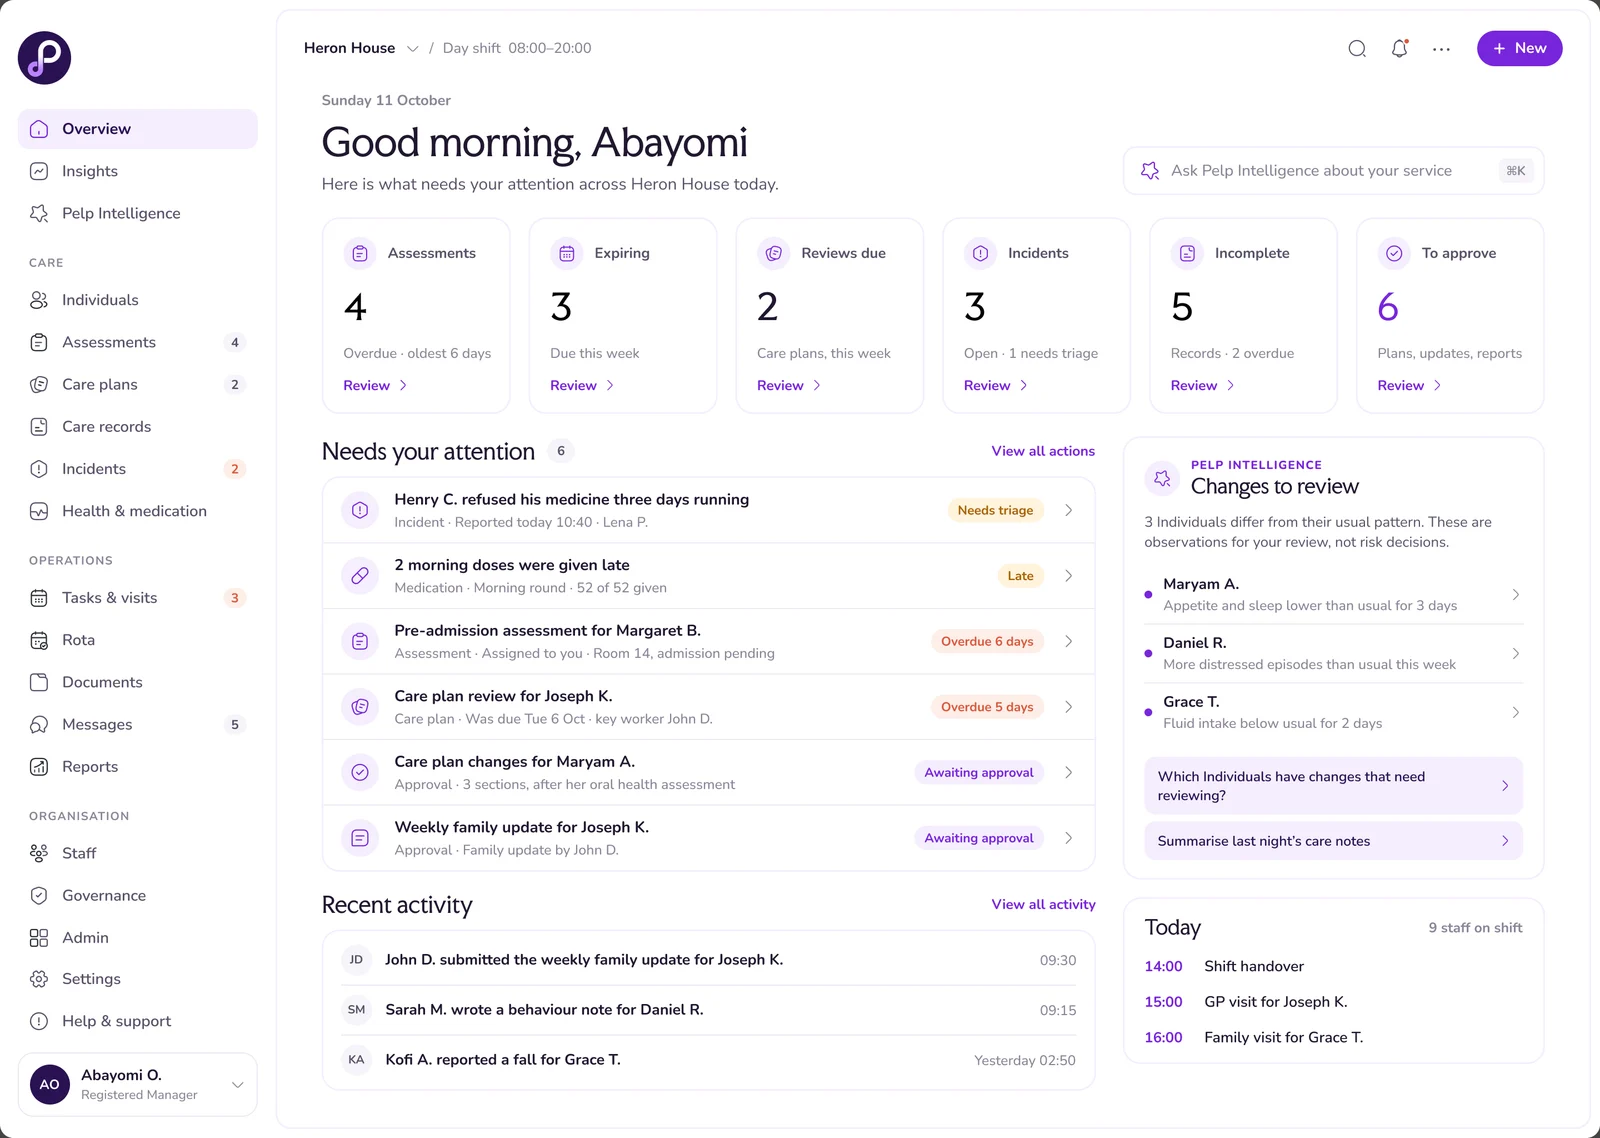This screenshot has width=1600, height=1138.
Task: Click View all actions link
Action: 1043,451
